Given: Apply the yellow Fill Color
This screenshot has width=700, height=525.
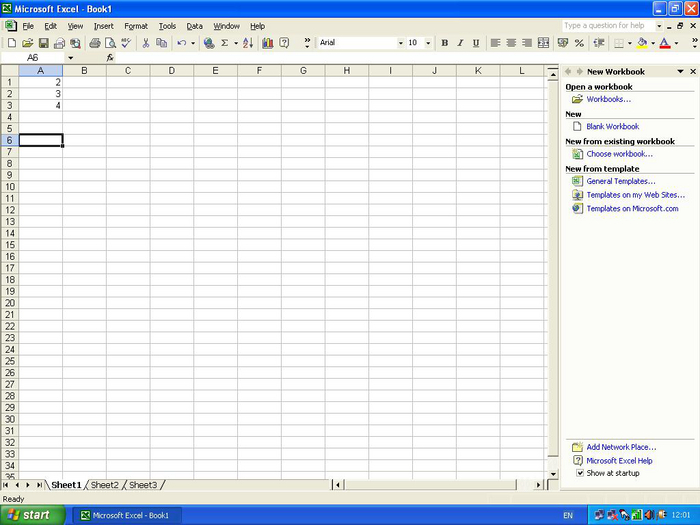Looking at the screenshot, I should 641,43.
